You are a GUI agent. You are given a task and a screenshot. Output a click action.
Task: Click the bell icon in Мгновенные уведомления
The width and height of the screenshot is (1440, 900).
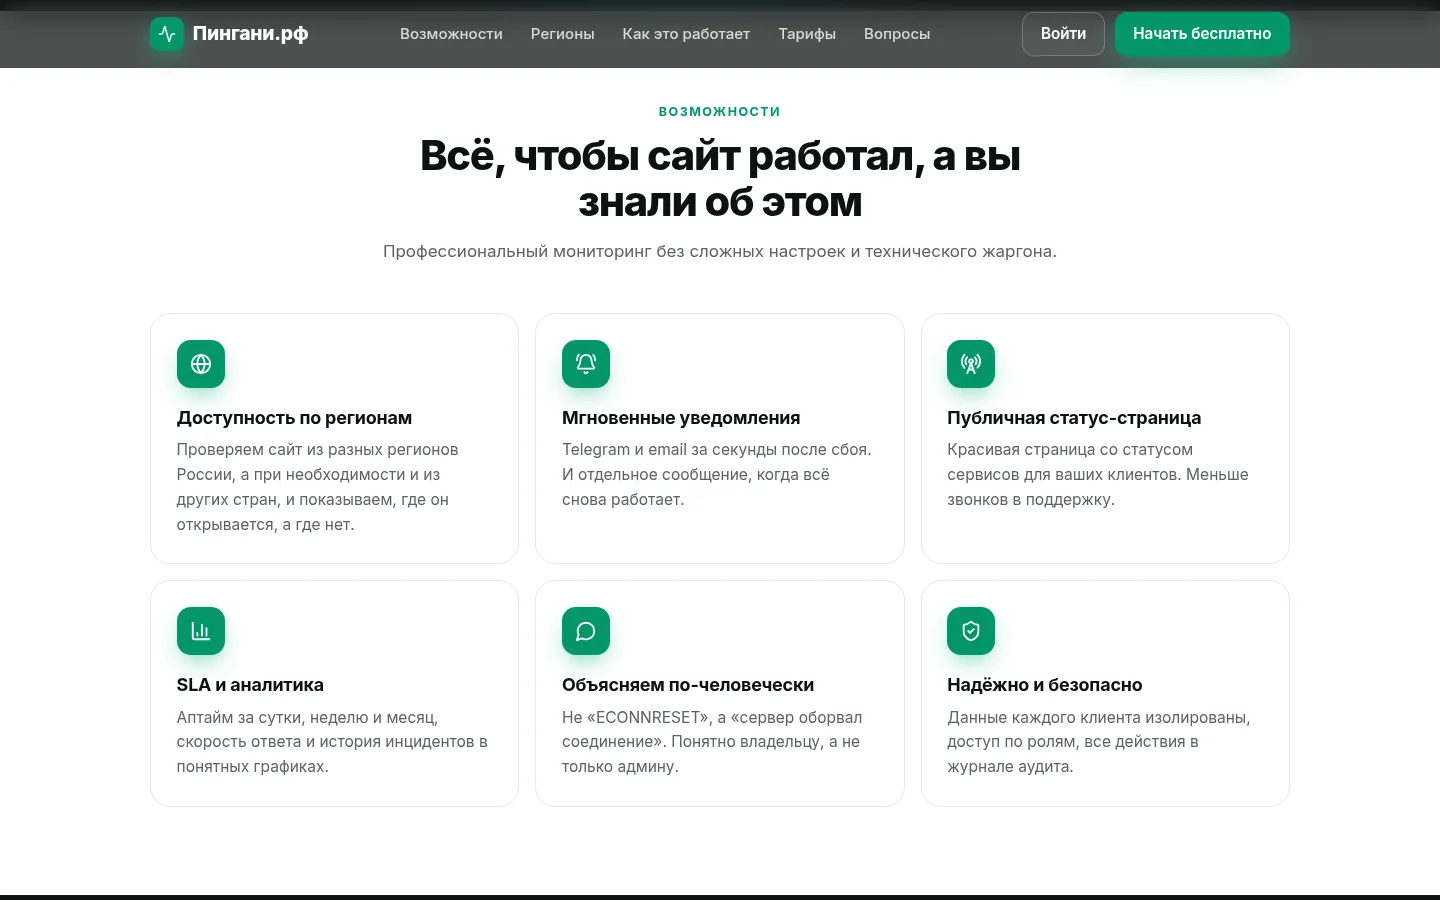[586, 364]
